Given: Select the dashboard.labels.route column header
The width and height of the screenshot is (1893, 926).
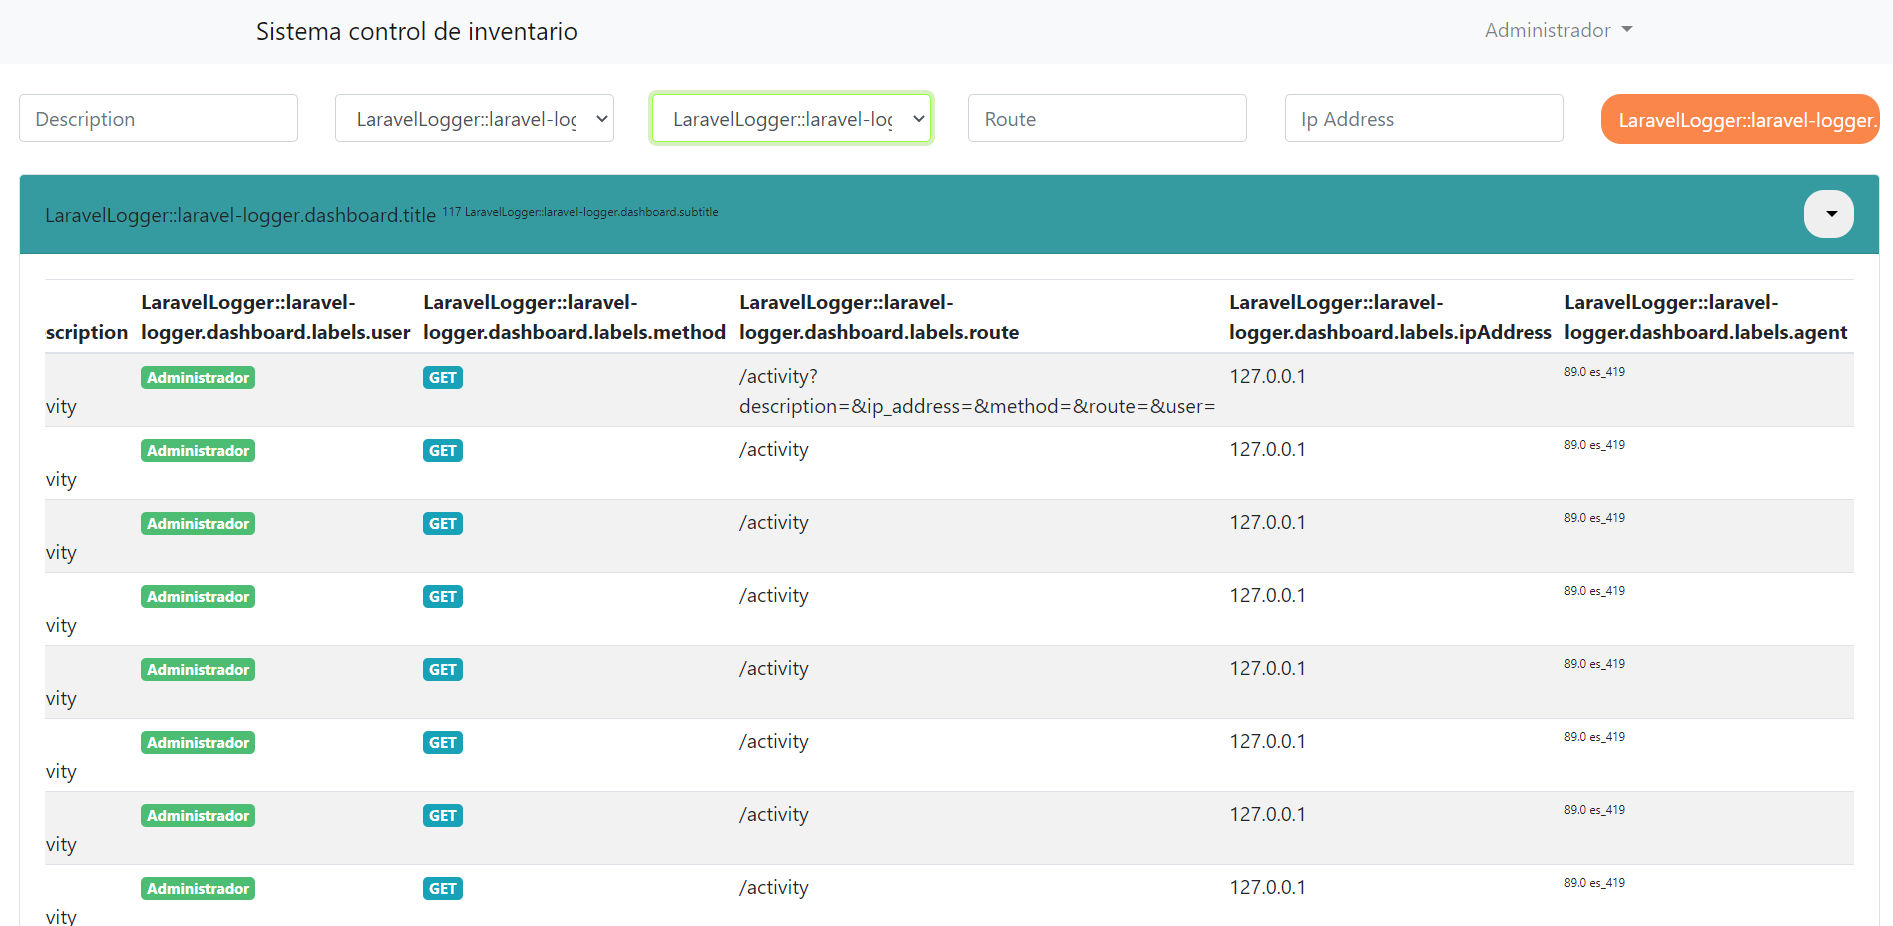Looking at the screenshot, I should [x=878, y=317].
